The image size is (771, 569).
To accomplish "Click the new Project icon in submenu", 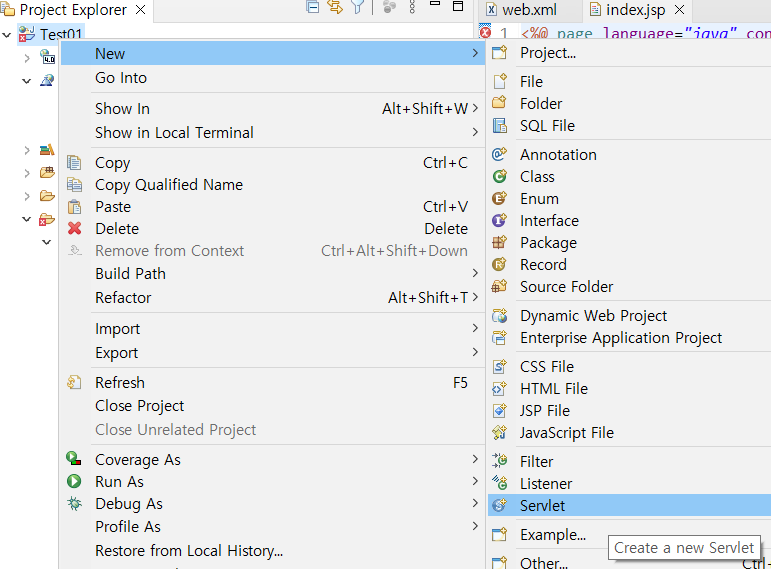I will [x=500, y=52].
